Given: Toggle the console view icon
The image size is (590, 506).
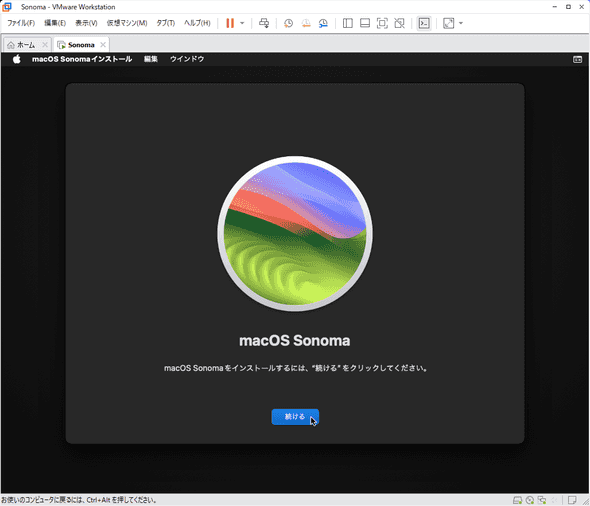Looking at the screenshot, I should 424,23.
